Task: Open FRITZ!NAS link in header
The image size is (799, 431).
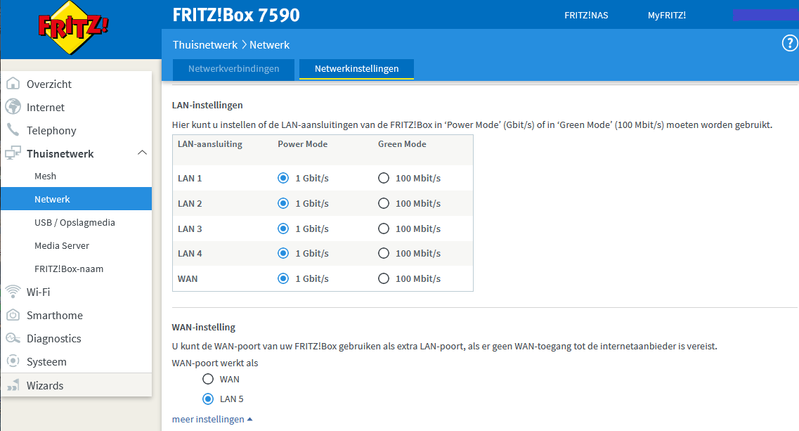Action: point(586,15)
